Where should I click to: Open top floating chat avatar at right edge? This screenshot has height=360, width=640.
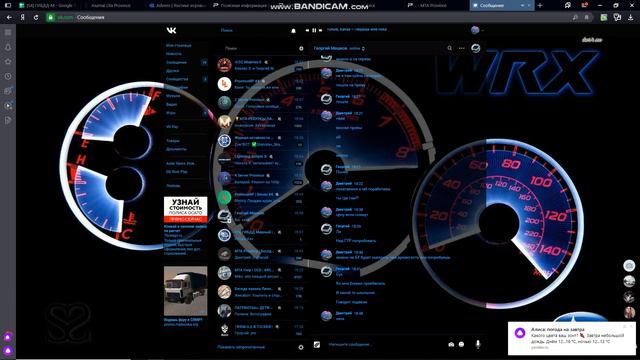[629, 266]
